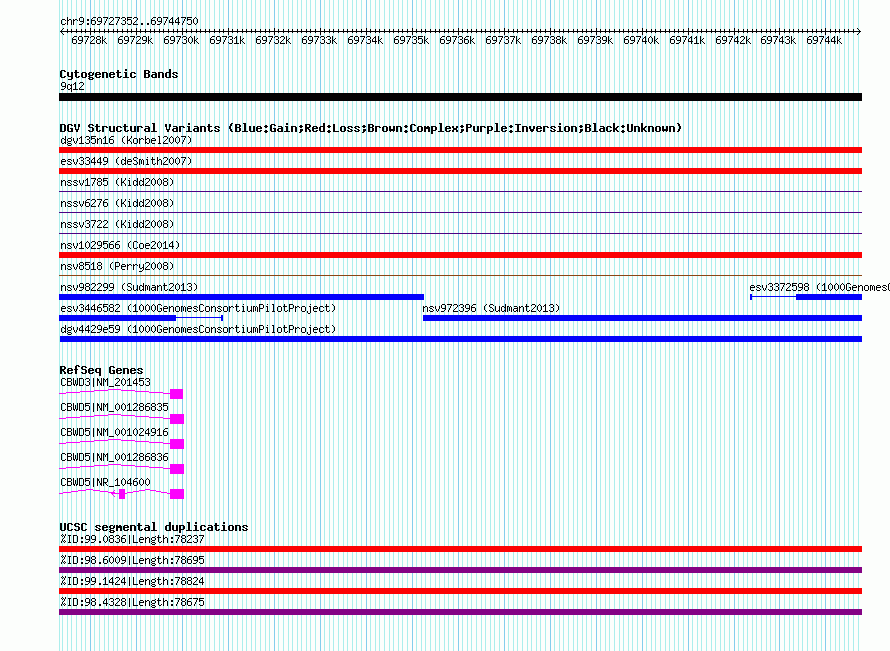Select the 9q12 band label
The width and height of the screenshot is (890, 651).
[72, 86]
